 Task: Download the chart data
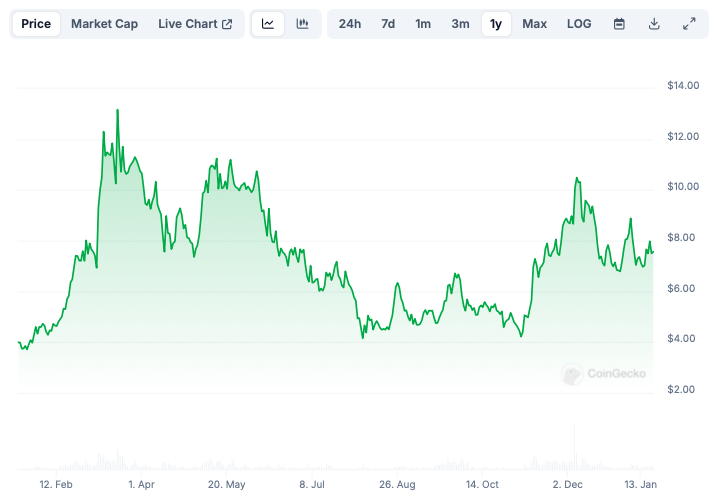click(654, 24)
